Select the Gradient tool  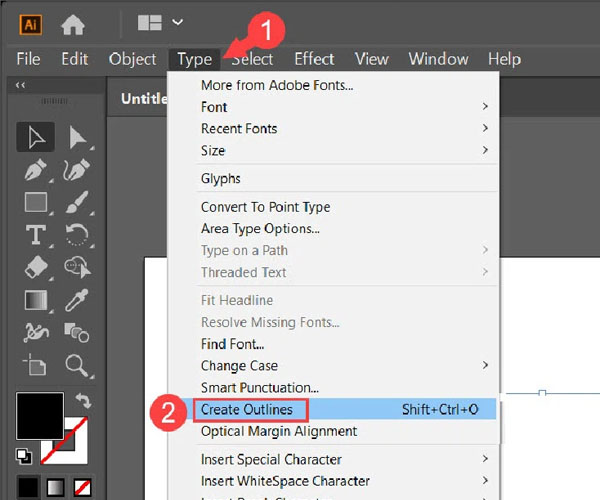click(36, 300)
